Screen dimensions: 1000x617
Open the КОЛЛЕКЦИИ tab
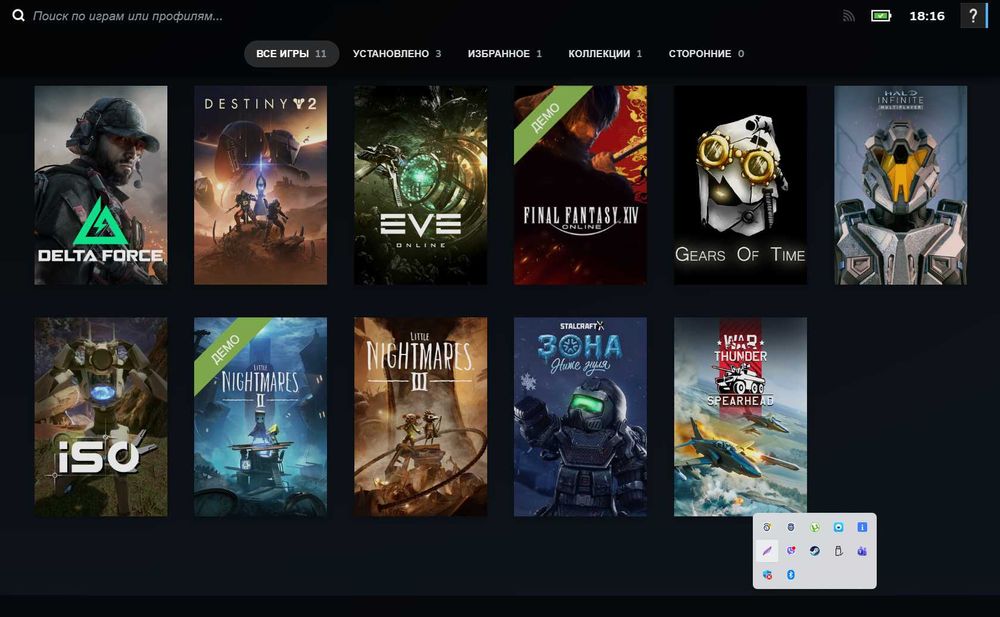tap(605, 54)
